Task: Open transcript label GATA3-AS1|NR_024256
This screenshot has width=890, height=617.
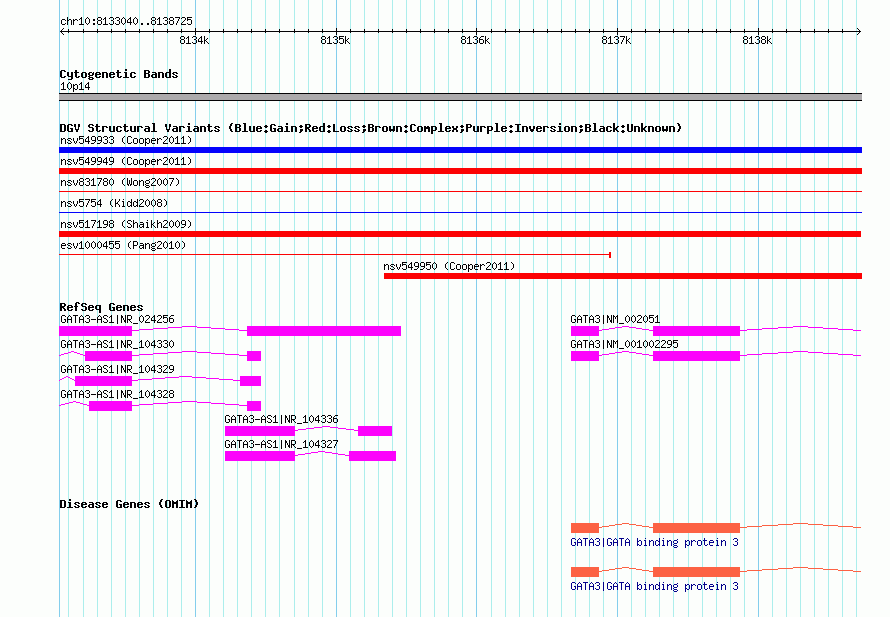Action: (x=117, y=319)
